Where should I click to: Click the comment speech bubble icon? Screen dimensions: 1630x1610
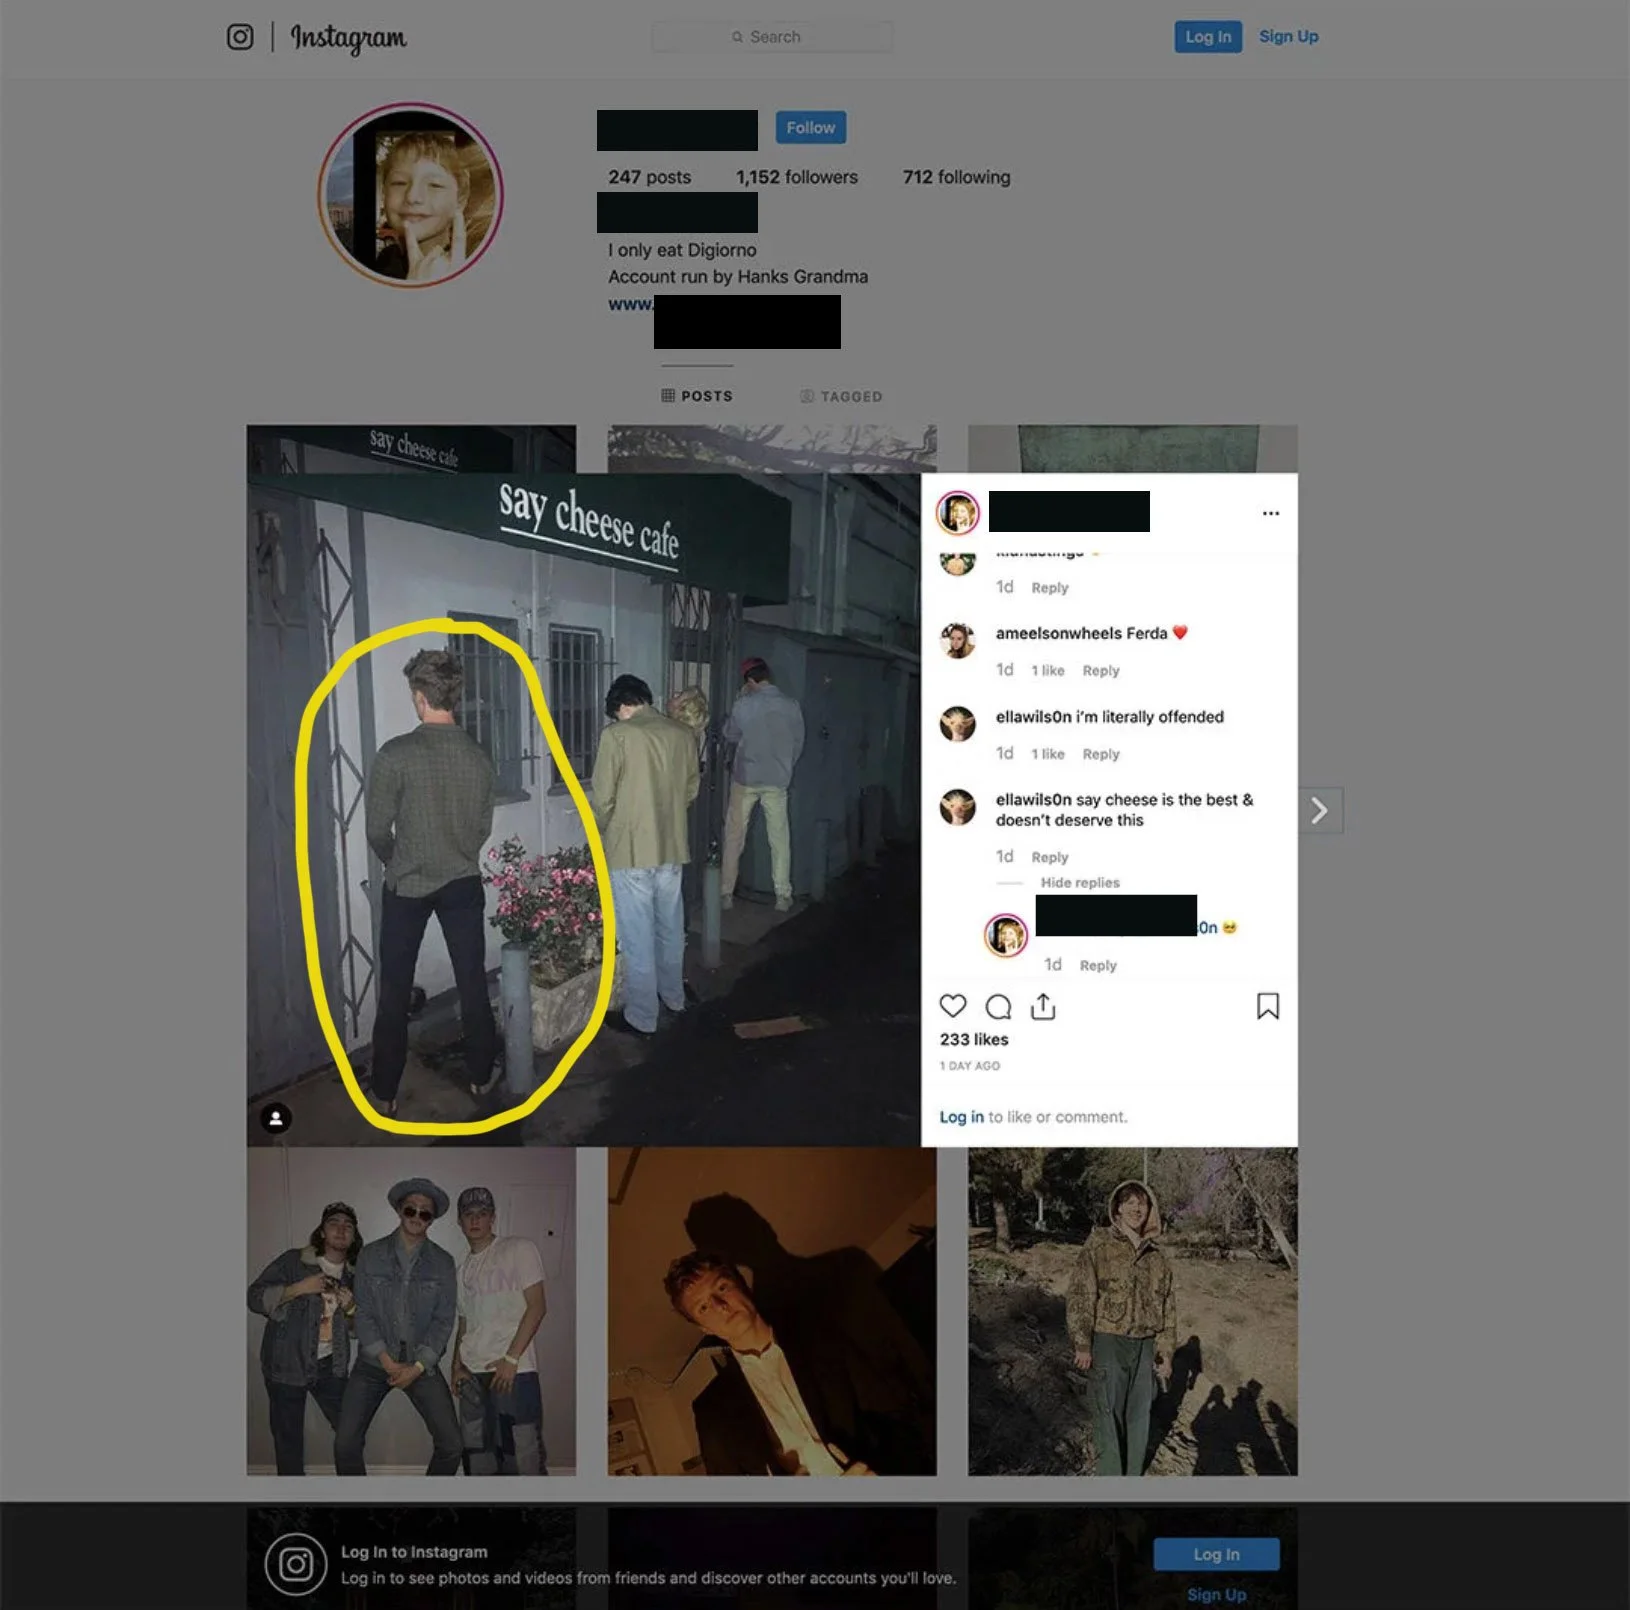[x=998, y=1006]
